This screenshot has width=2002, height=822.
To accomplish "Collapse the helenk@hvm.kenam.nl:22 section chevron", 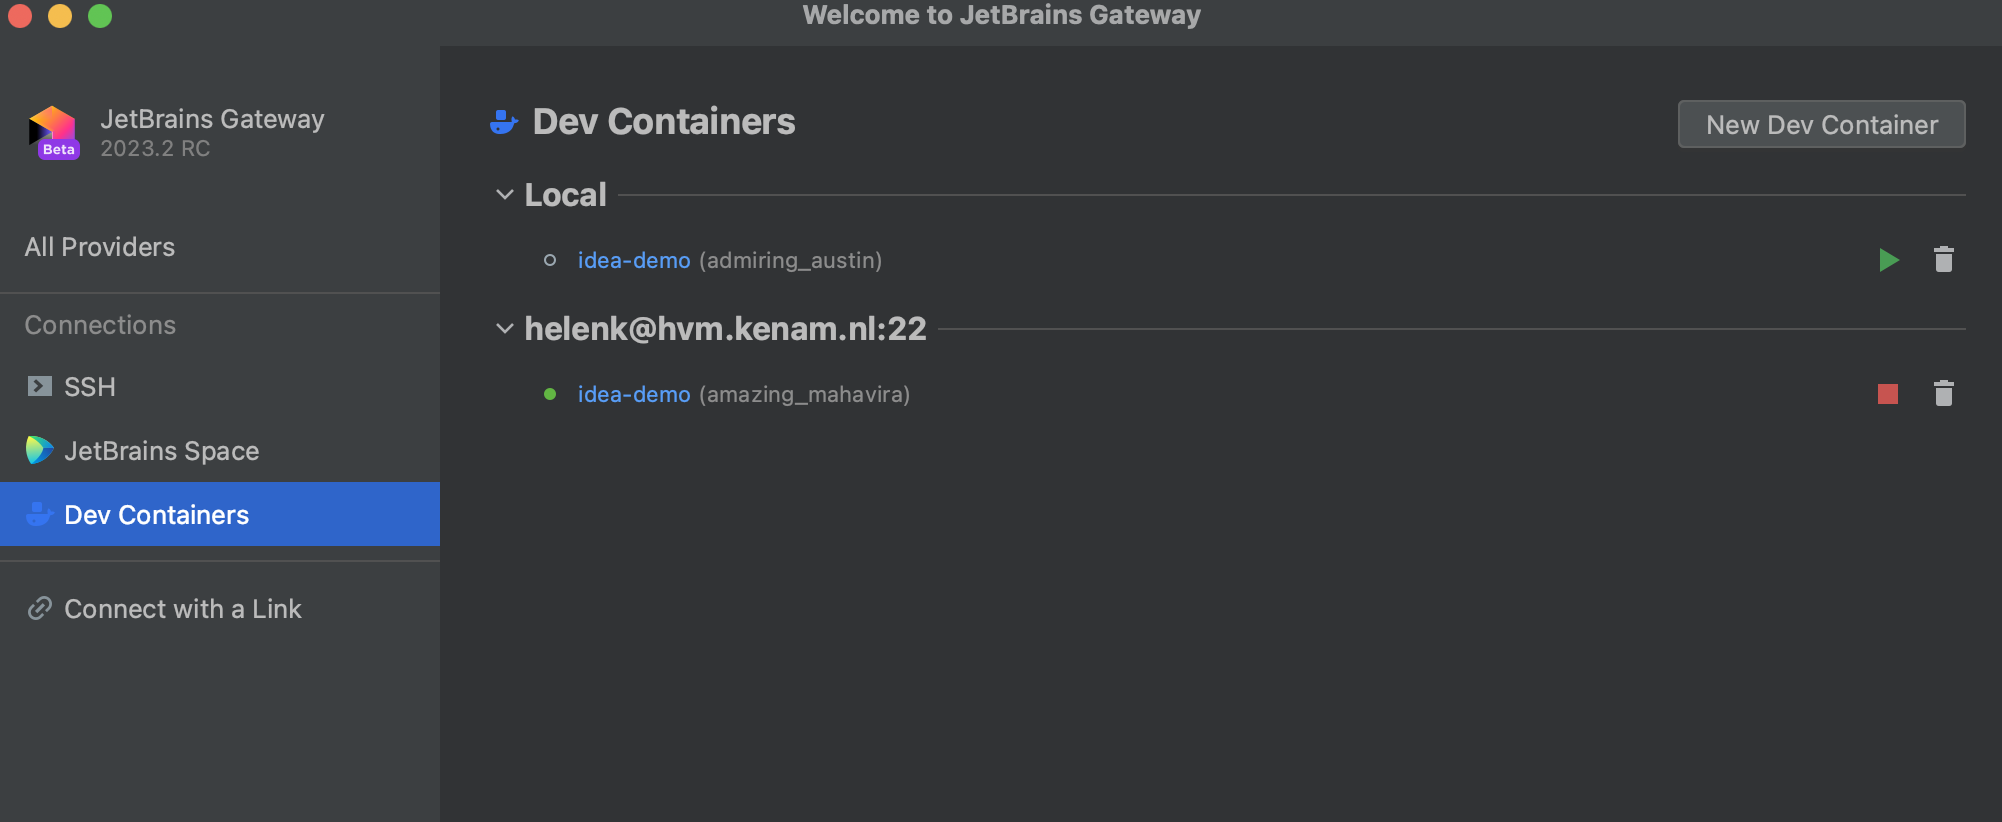I will [x=505, y=329].
